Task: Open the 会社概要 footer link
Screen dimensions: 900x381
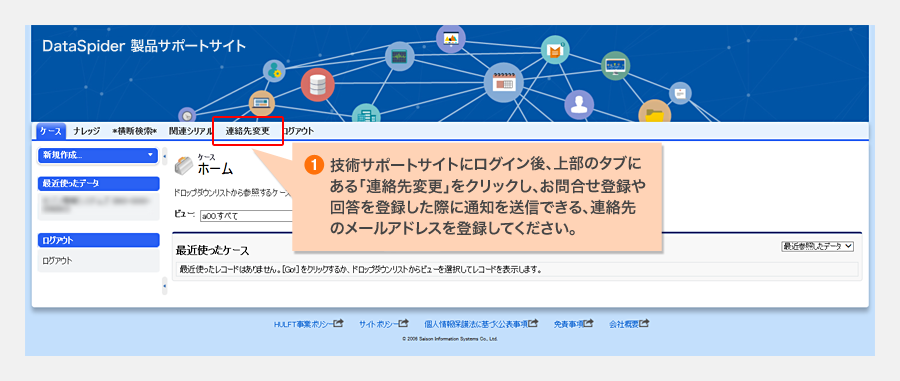Action: pyautogui.click(x=624, y=324)
